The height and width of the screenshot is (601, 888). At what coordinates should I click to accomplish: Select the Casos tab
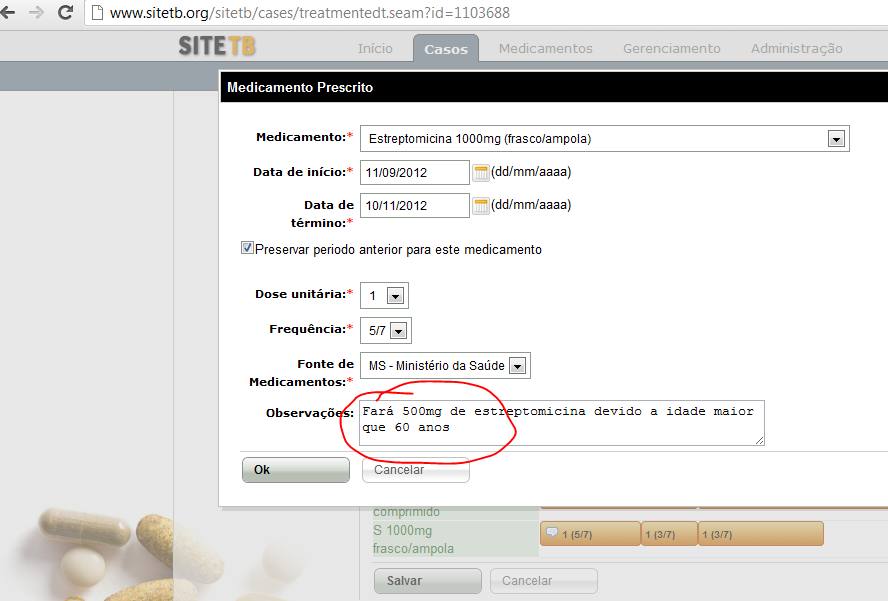[x=446, y=49]
